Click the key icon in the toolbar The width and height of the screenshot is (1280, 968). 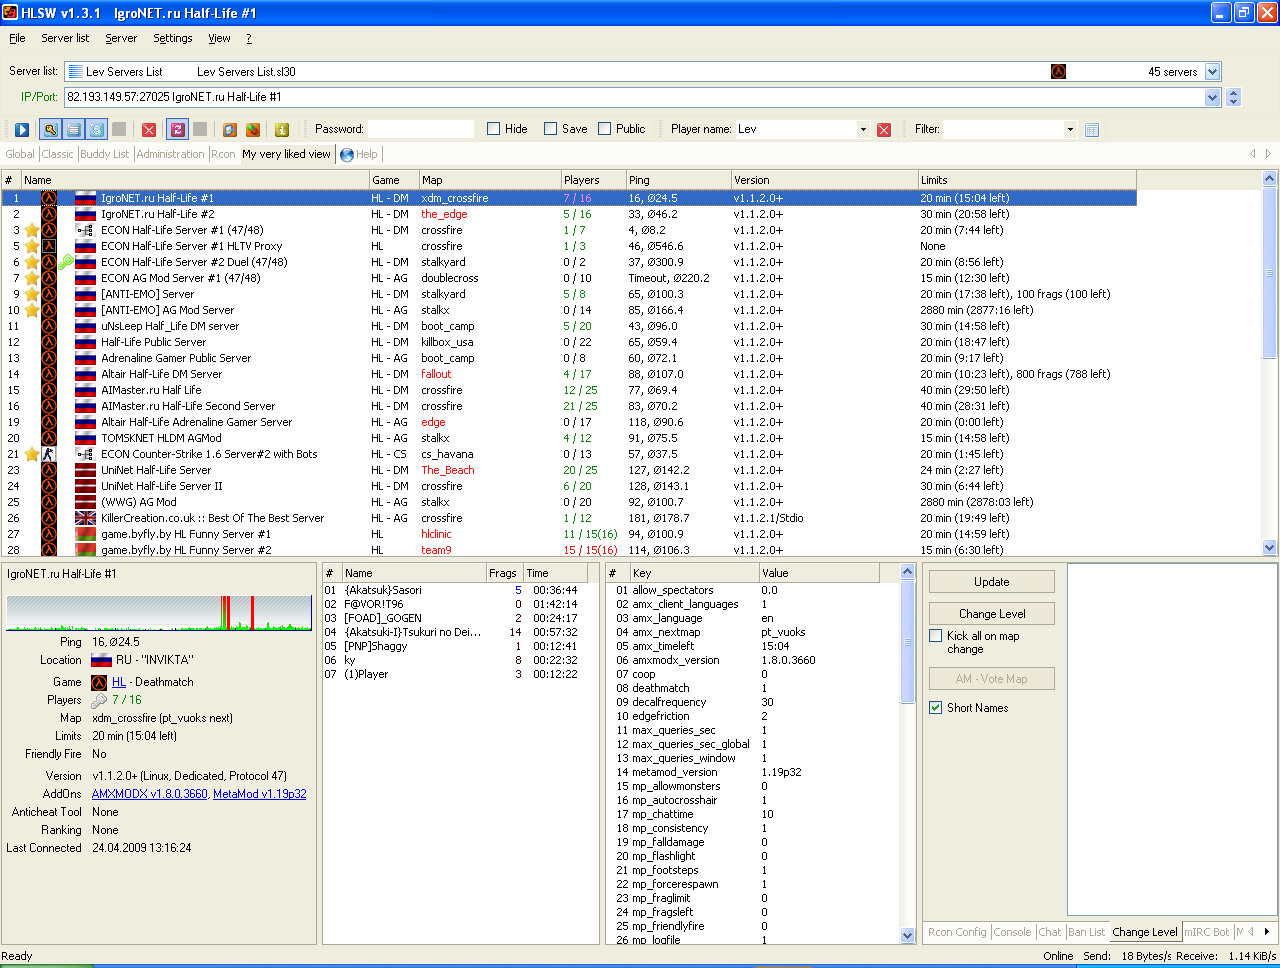point(50,130)
